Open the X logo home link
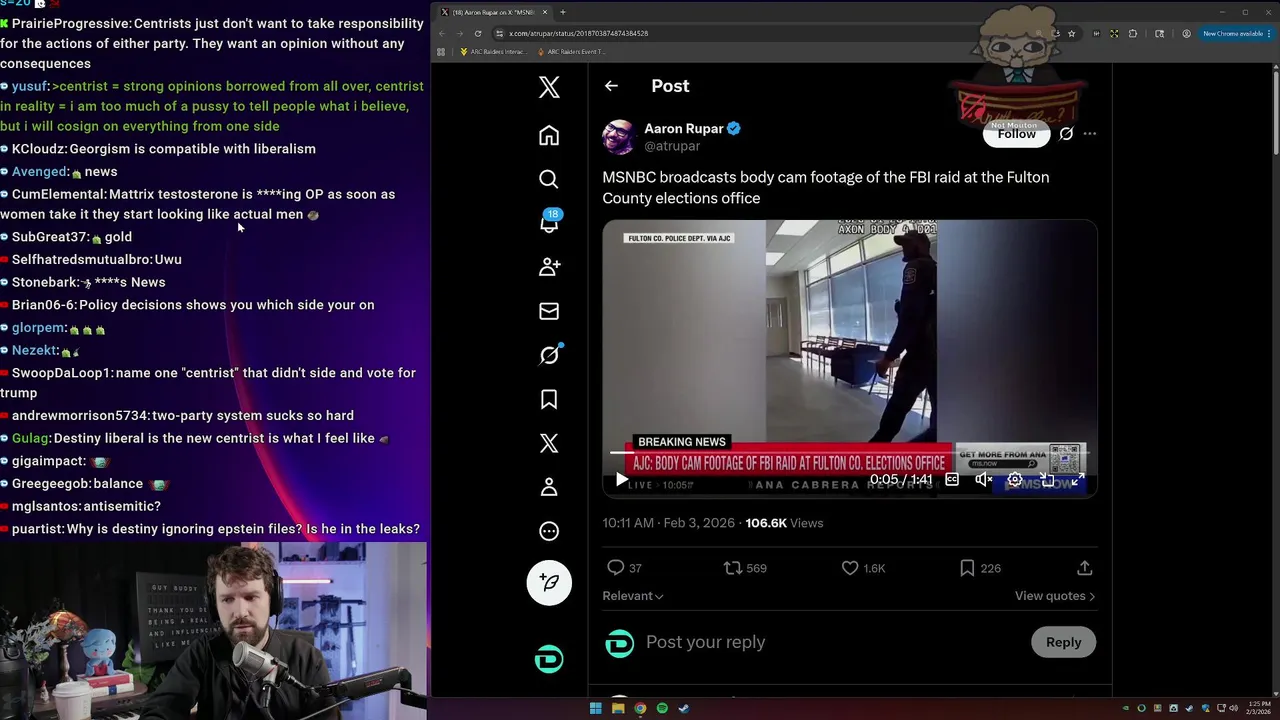The height and width of the screenshot is (720, 1280). pos(549,87)
